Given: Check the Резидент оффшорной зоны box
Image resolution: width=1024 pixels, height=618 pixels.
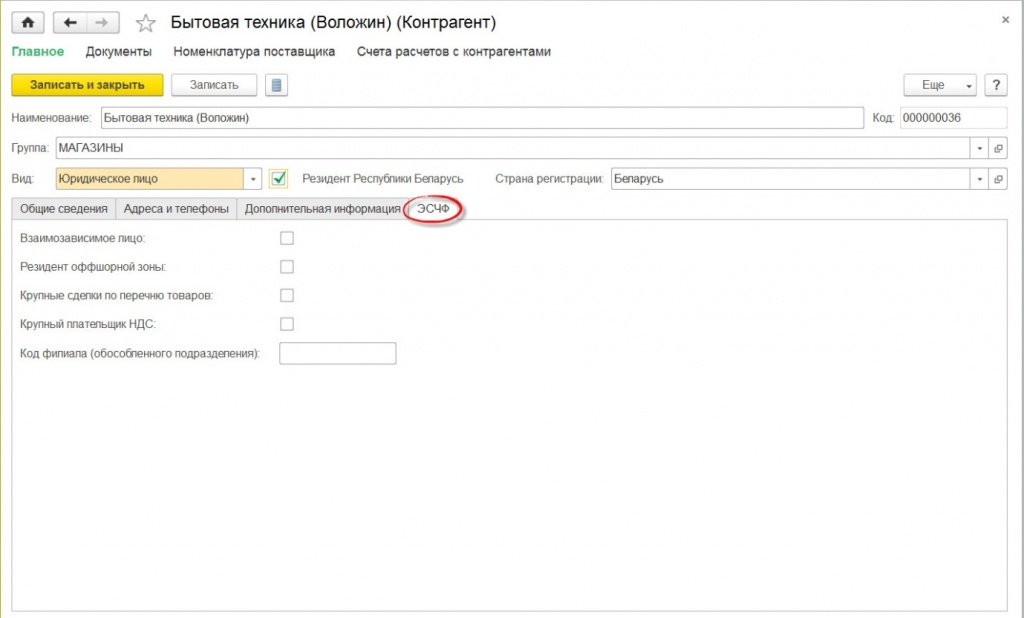Looking at the screenshot, I should 287,267.
